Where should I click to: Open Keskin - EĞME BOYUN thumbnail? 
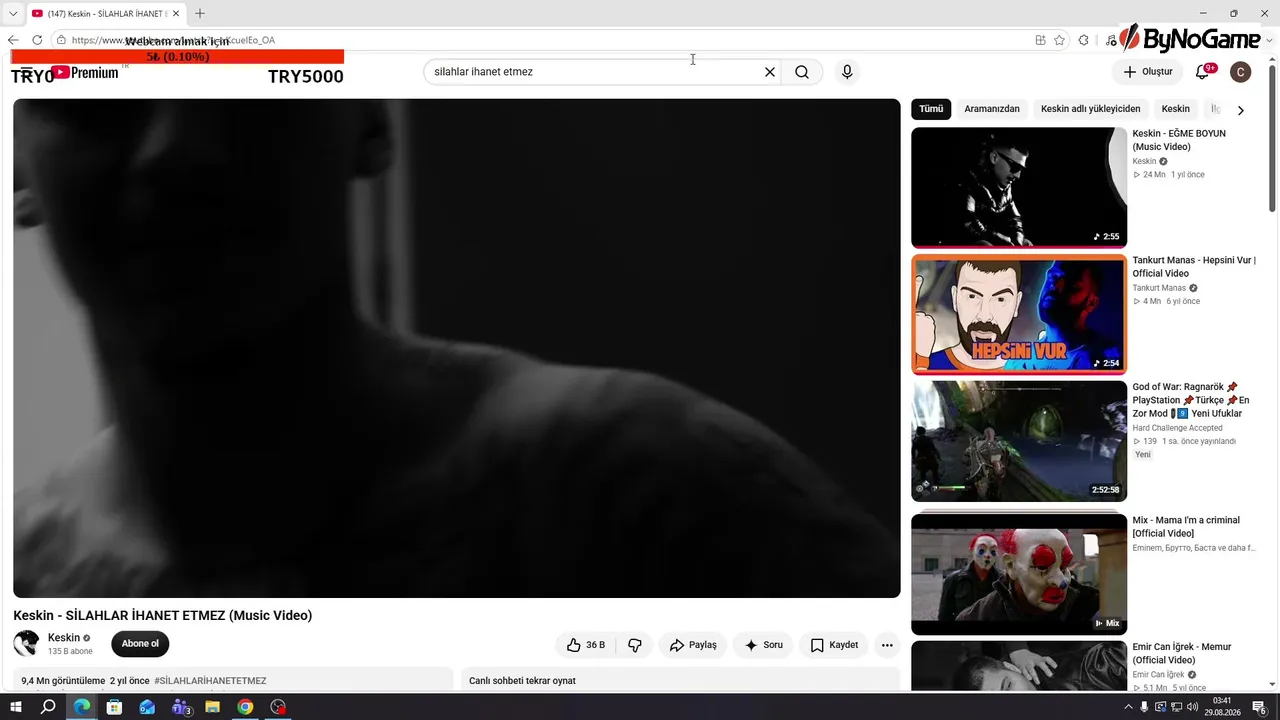1019,187
